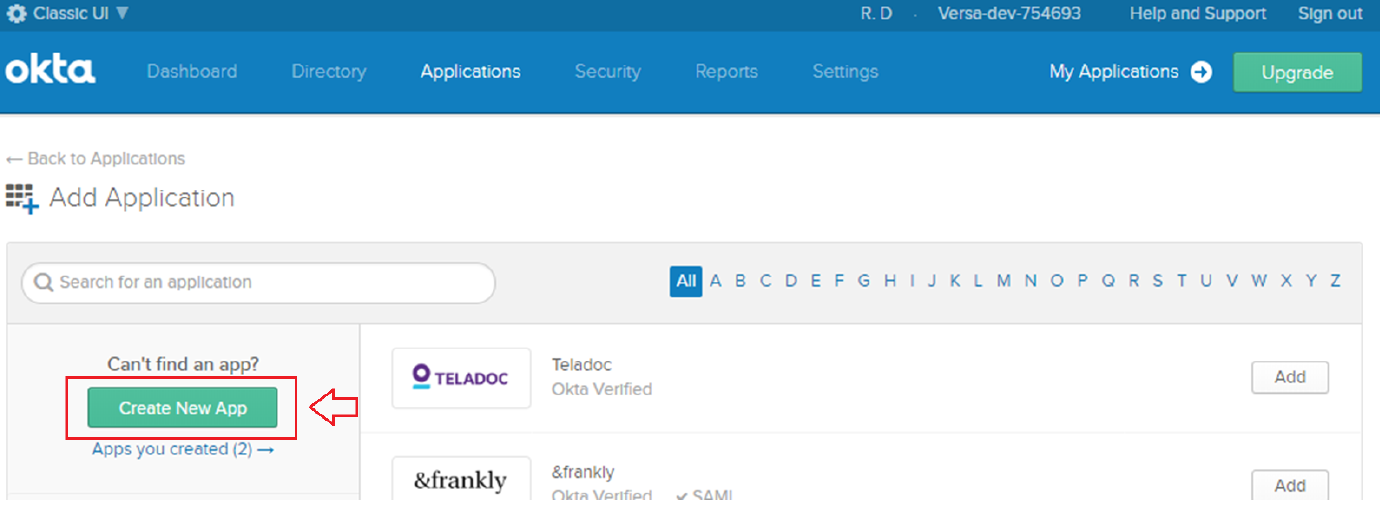
Task: Add the Teladoc application
Action: (1289, 377)
